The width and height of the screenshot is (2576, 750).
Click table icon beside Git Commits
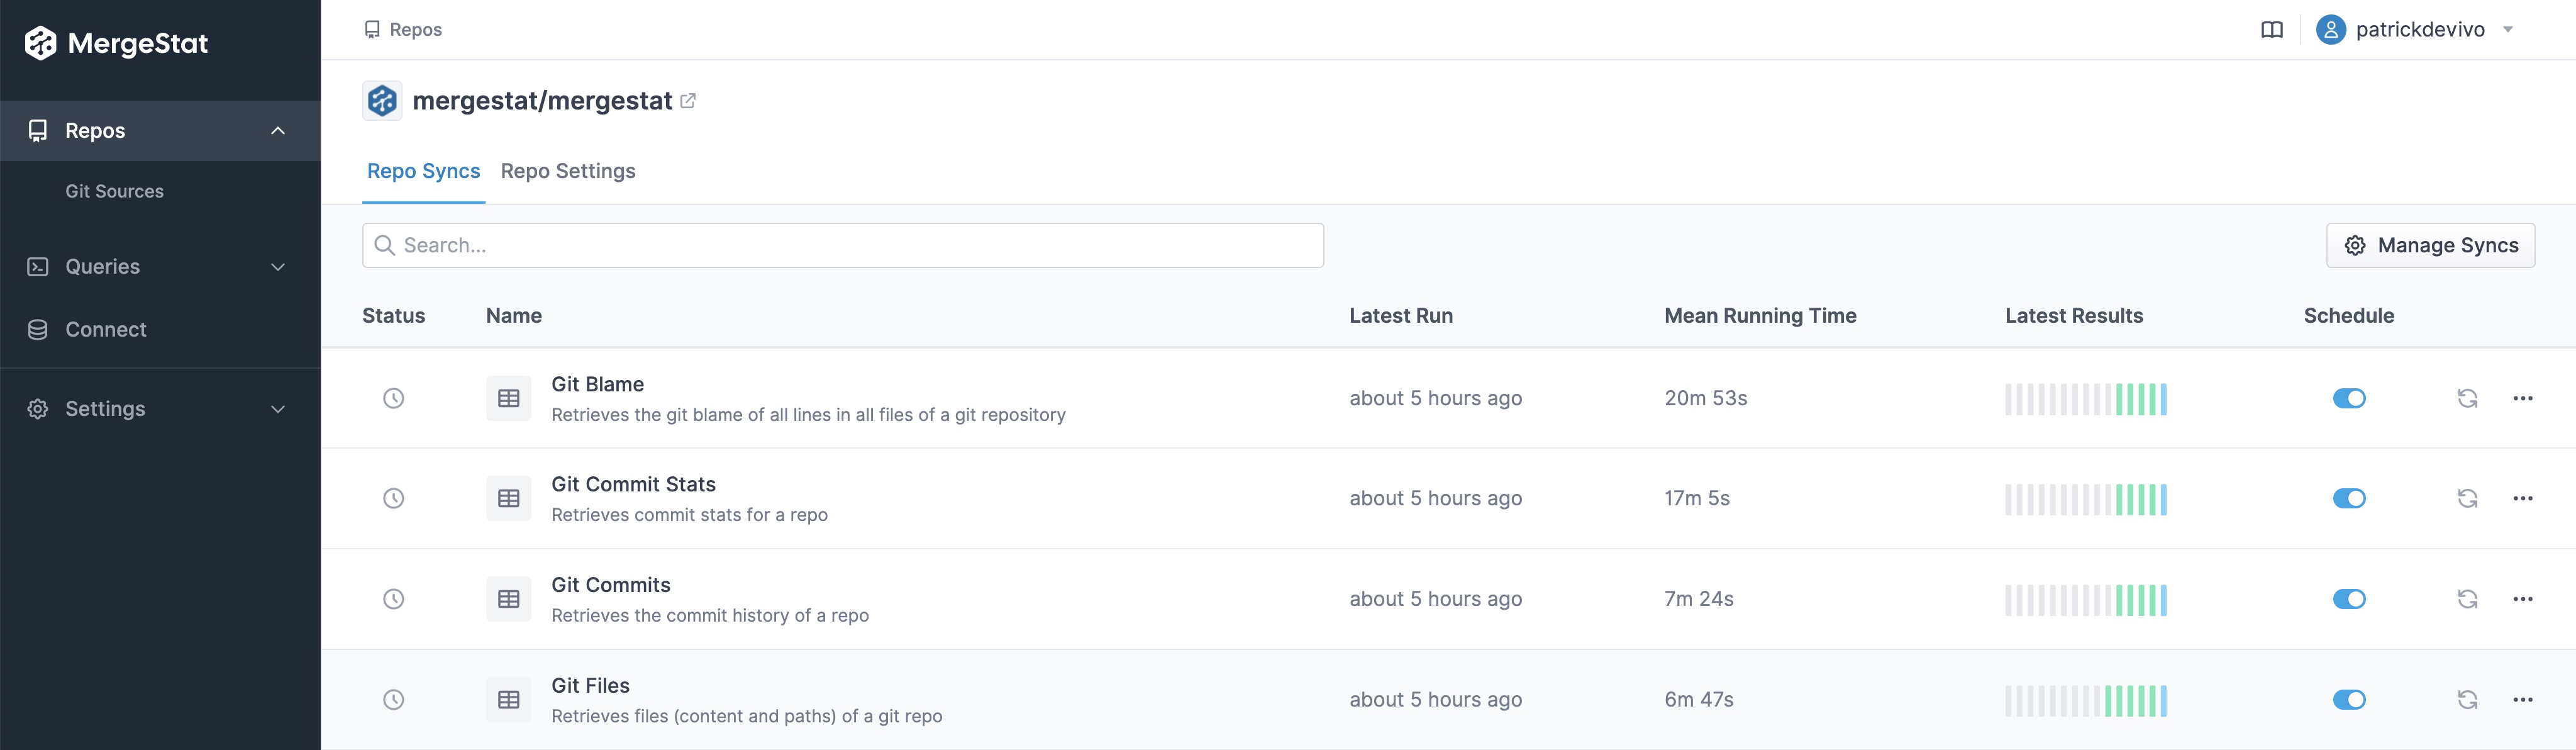(508, 599)
